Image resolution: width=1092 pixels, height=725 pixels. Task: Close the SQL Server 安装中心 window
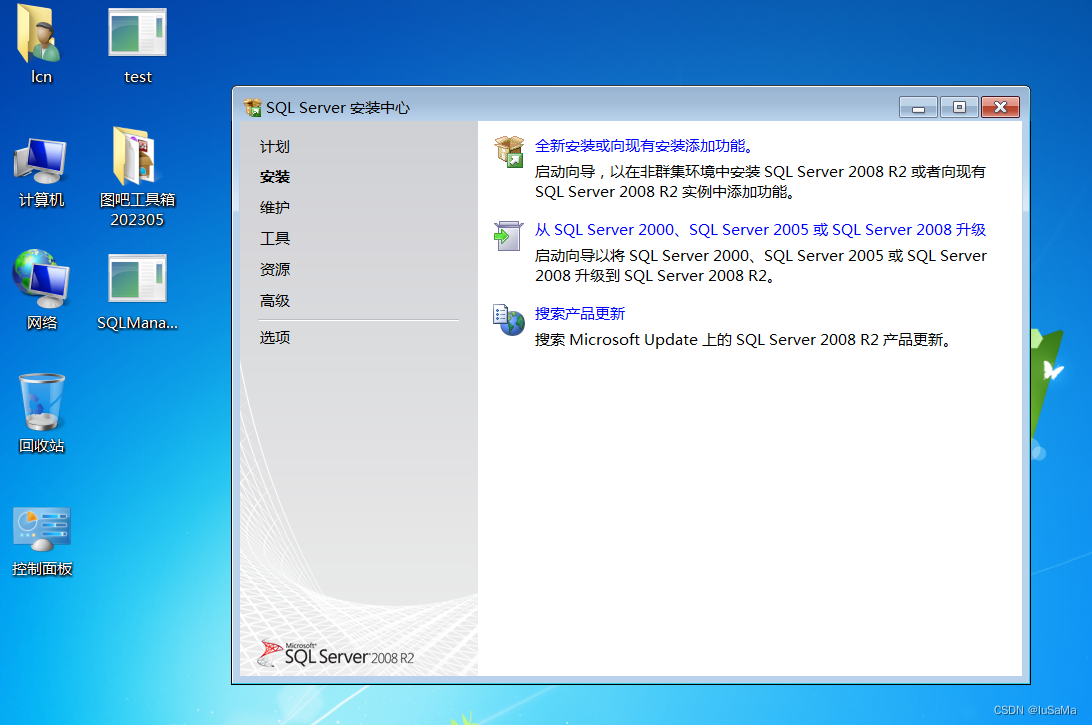1000,107
